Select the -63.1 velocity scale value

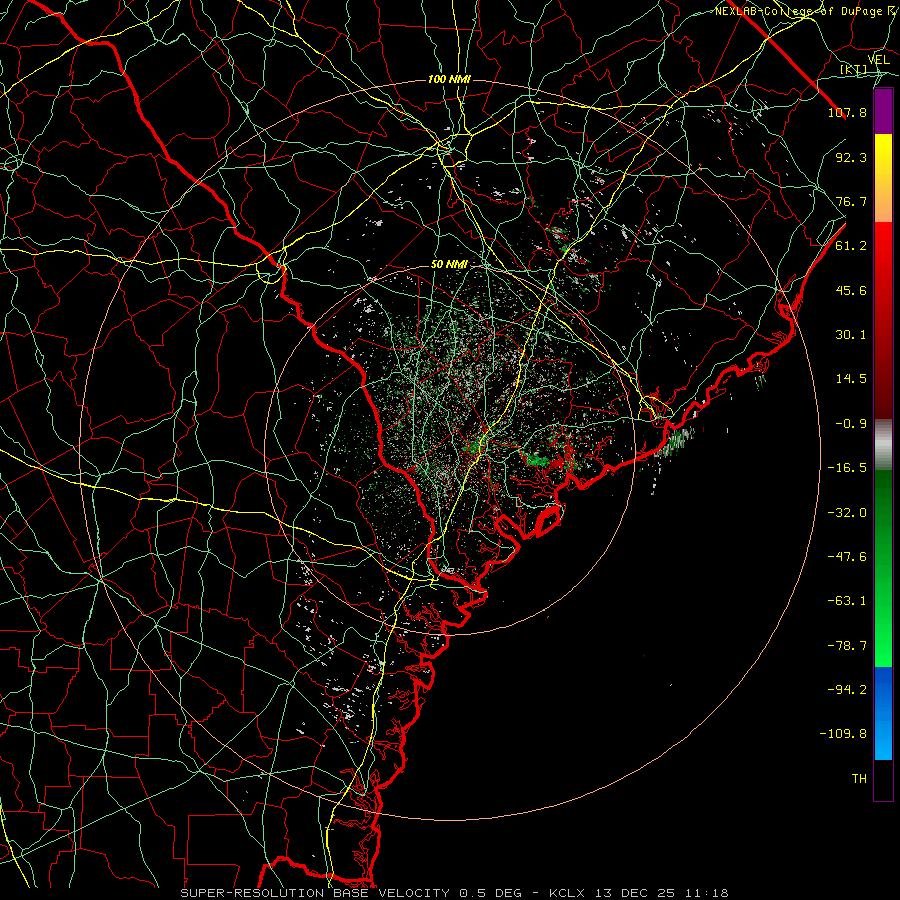pos(847,601)
